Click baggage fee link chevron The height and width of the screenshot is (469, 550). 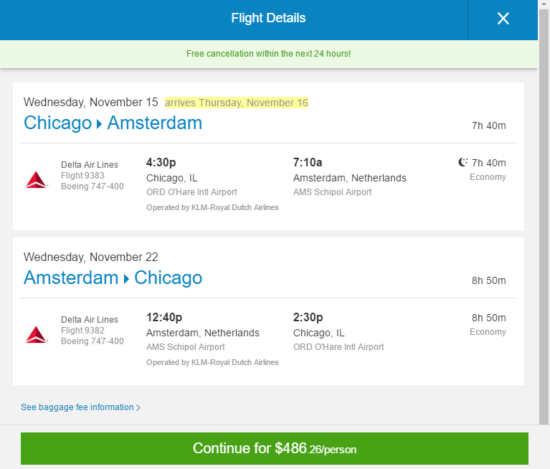138,408
